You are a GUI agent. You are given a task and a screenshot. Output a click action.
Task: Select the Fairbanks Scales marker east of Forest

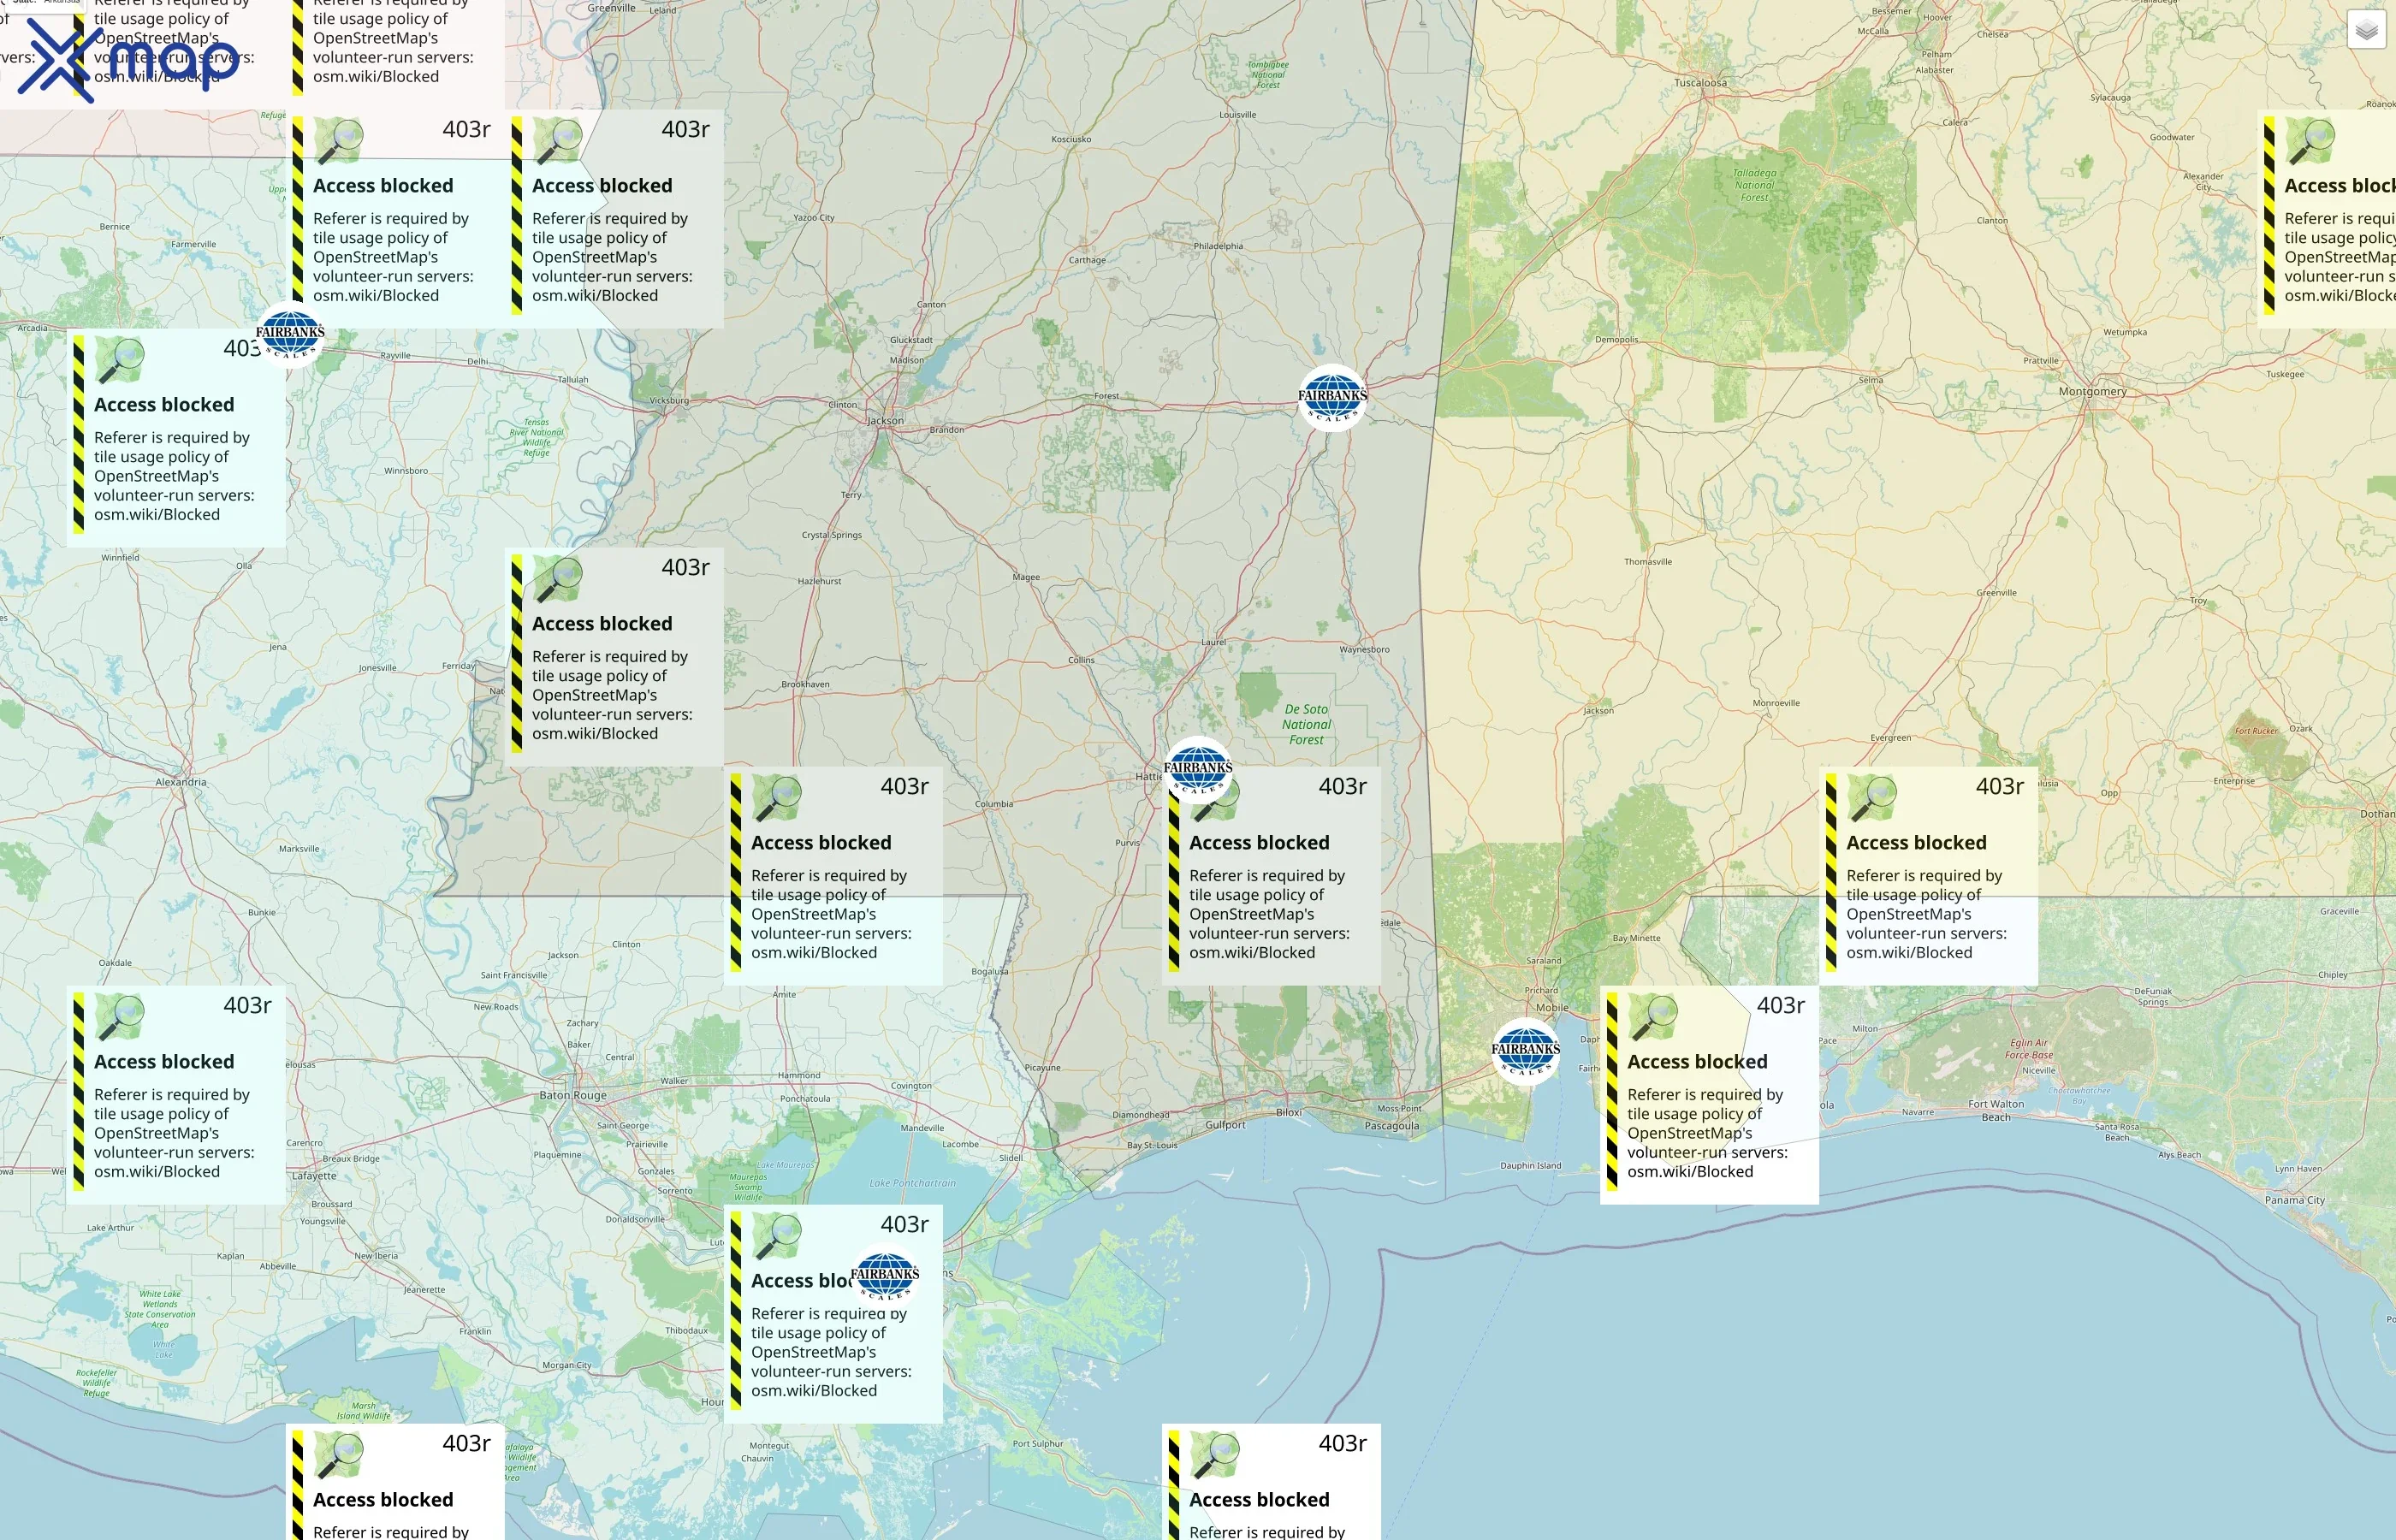pyautogui.click(x=1332, y=398)
